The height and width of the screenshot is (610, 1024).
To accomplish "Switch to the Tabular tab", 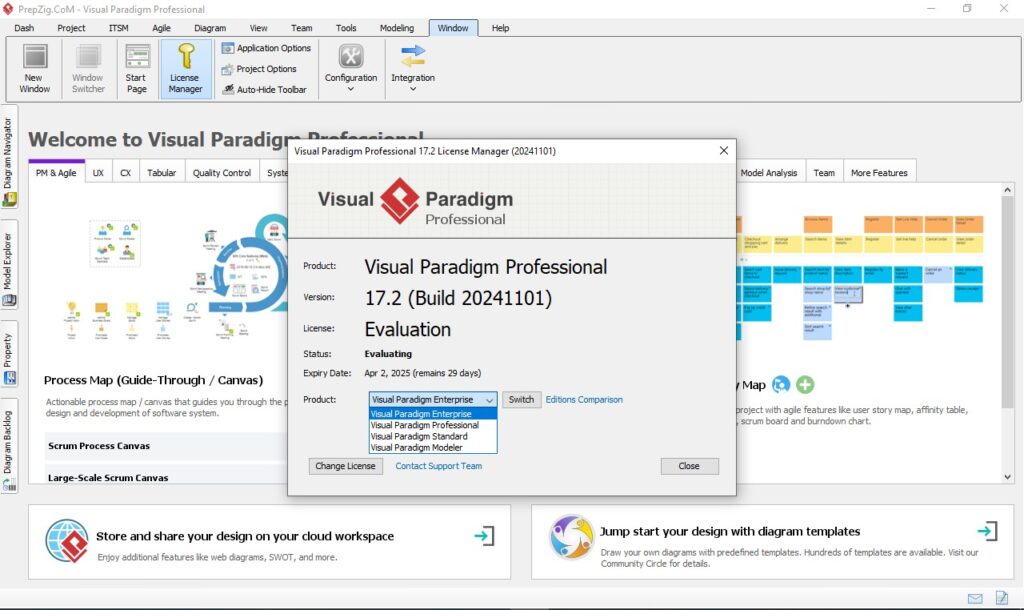I will tap(161, 172).
